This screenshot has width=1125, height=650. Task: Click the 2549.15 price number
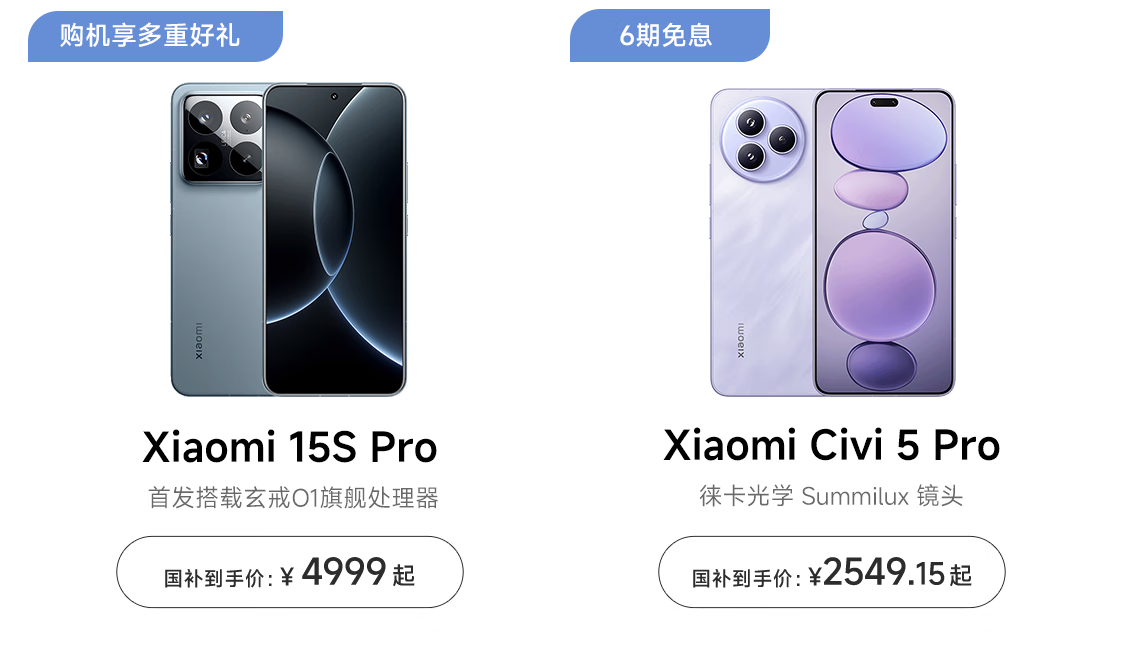(x=883, y=573)
